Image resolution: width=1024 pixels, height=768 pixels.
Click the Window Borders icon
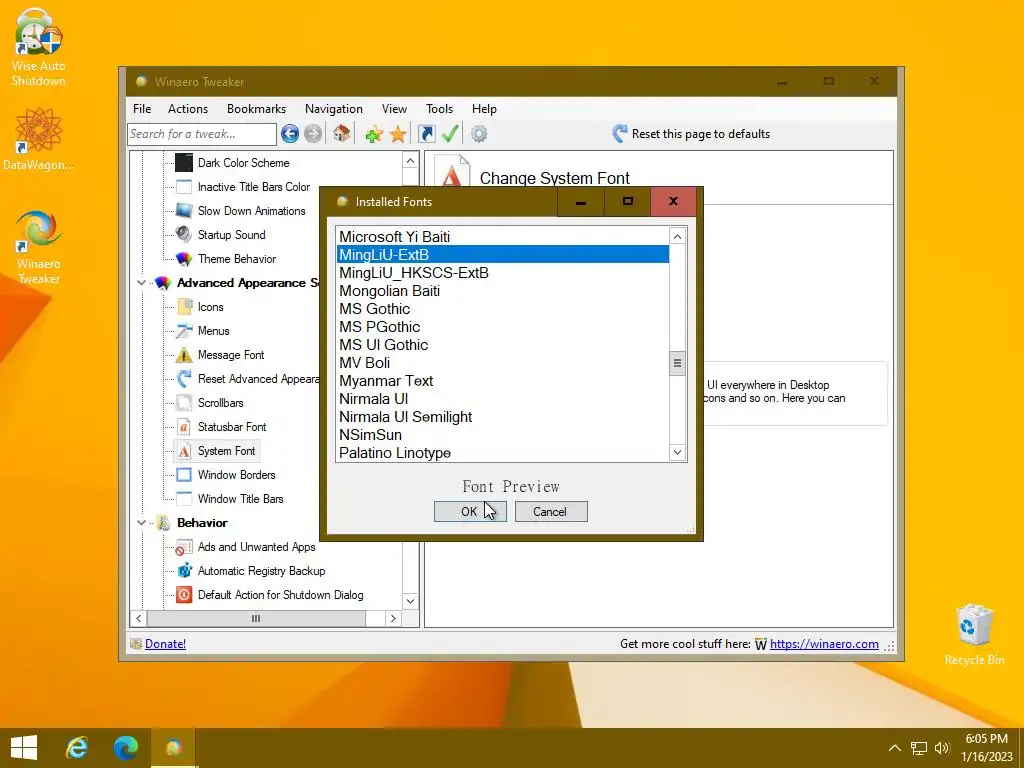coord(184,475)
